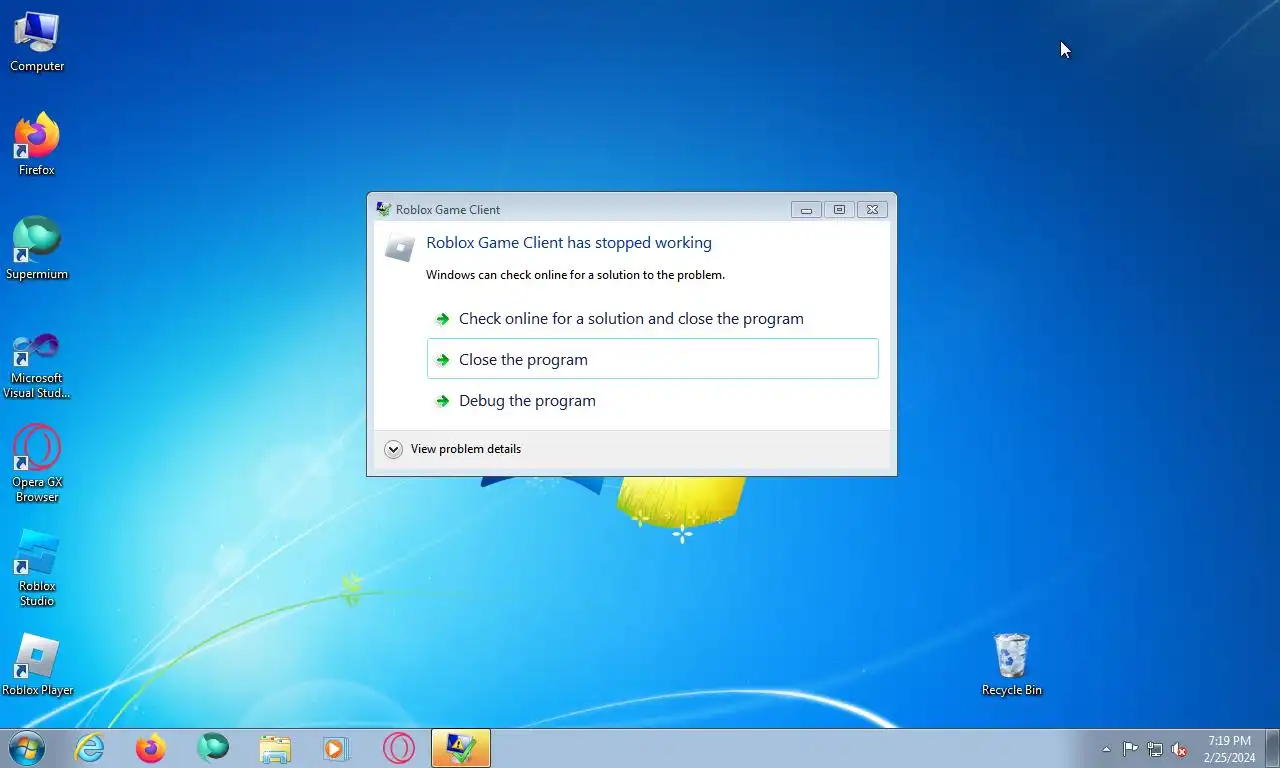Screen dimensions: 1280x768
Task: Launch Opera GX from the taskbar
Action: coord(398,748)
